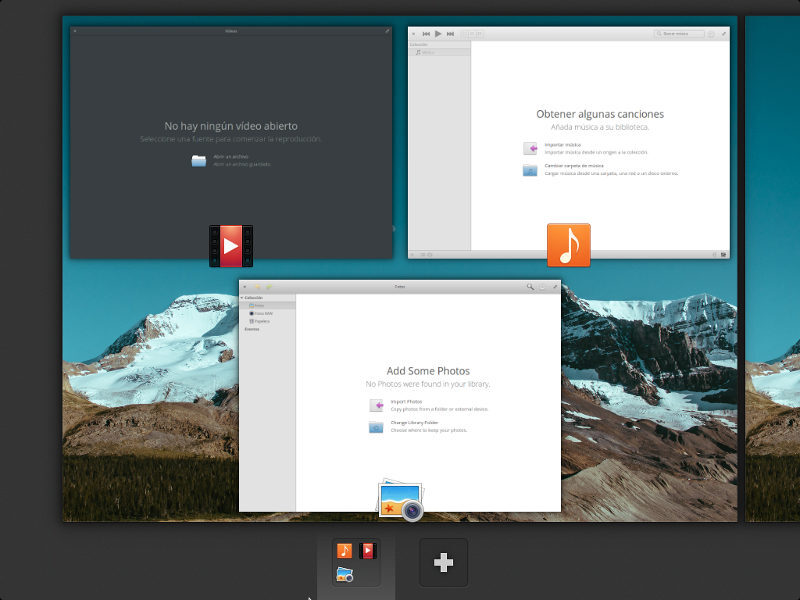Select the current workspace thumbnail in switcher
This screenshot has height=600, width=800.
[x=357, y=562]
